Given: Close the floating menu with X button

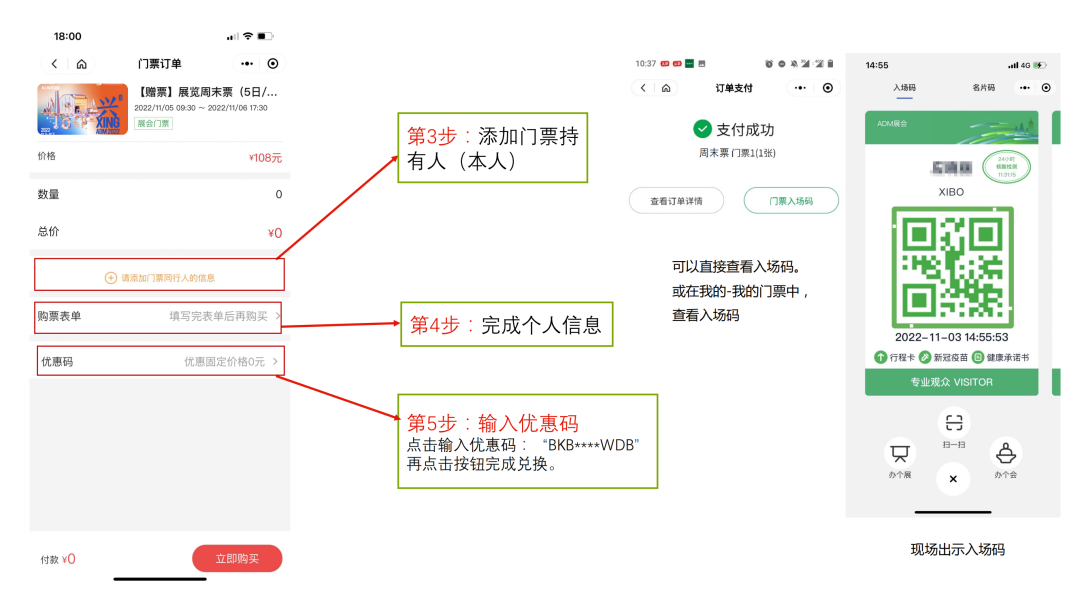Looking at the screenshot, I should pos(953,479).
